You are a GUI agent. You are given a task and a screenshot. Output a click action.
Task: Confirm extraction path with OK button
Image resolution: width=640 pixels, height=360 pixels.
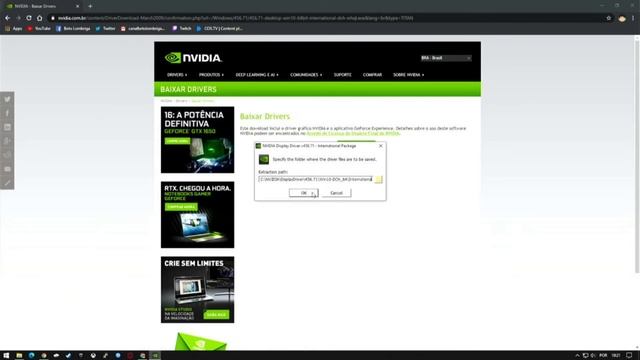pyautogui.click(x=303, y=193)
